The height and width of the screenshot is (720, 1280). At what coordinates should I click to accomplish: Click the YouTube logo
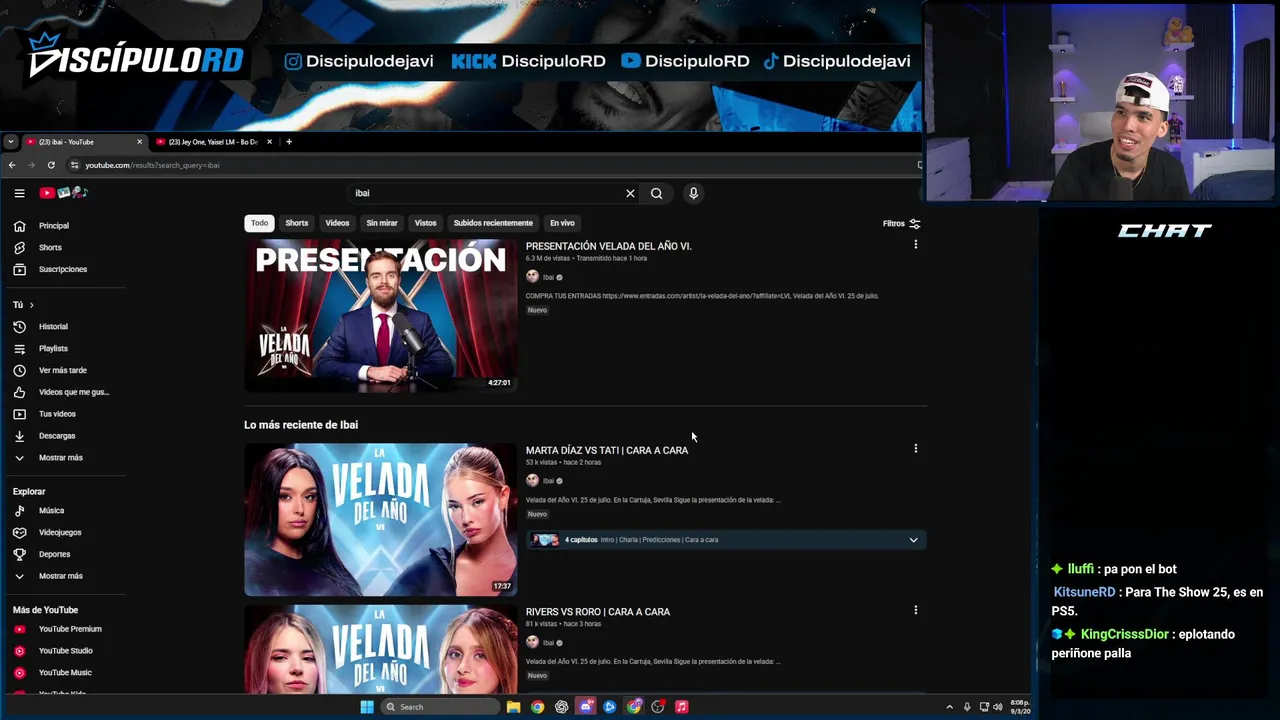tap(63, 193)
